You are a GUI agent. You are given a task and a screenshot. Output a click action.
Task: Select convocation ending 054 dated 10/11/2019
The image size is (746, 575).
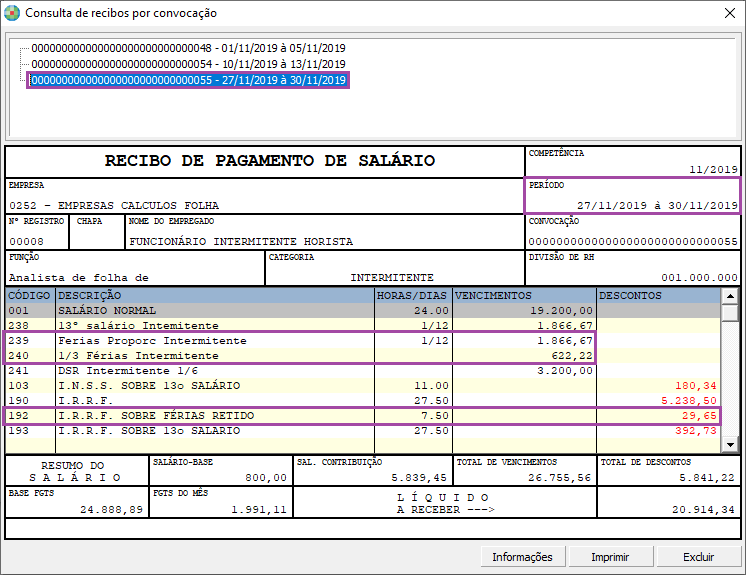188,64
